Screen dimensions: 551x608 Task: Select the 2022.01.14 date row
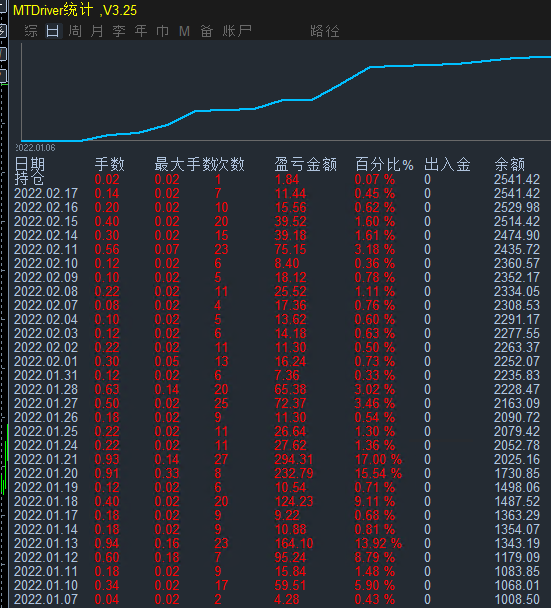tap(46, 529)
